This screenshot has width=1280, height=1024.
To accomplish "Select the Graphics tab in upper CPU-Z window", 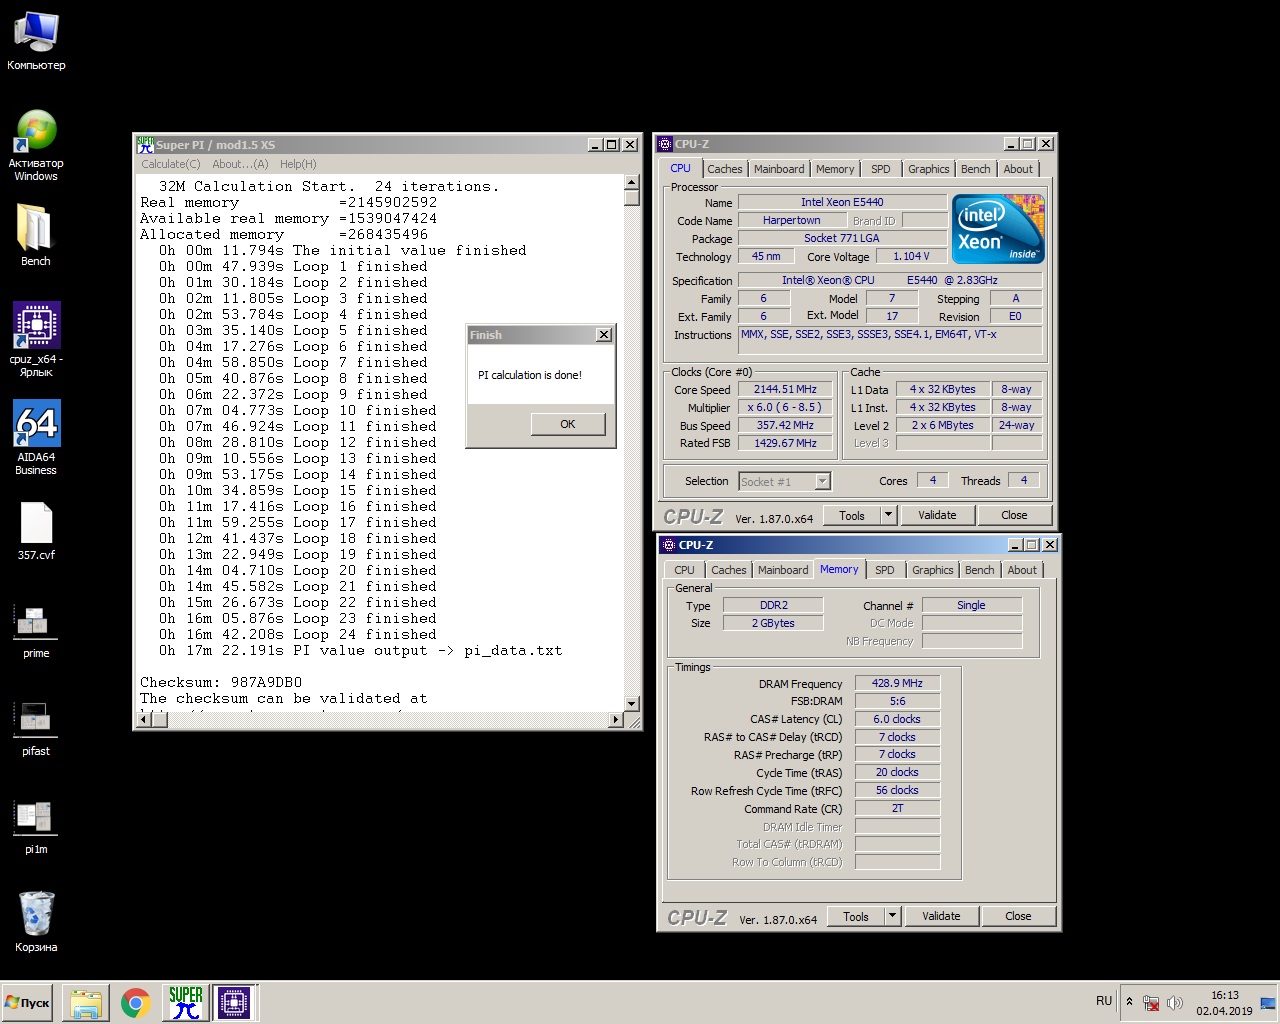I will (929, 169).
